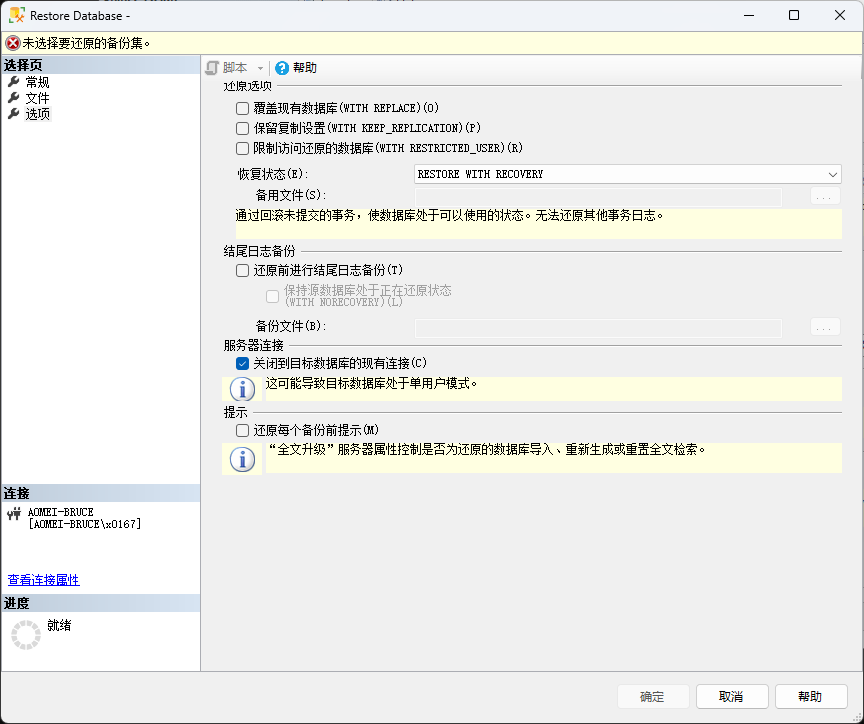The height and width of the screenshot is (724, 864).
Task: Click the info icon beside the single-user mode note
Action: point(242,388)
